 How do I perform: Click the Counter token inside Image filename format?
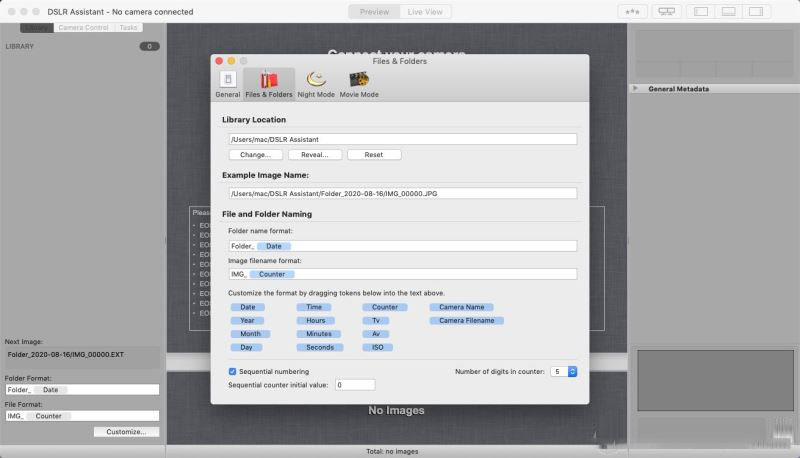[272, 274]
